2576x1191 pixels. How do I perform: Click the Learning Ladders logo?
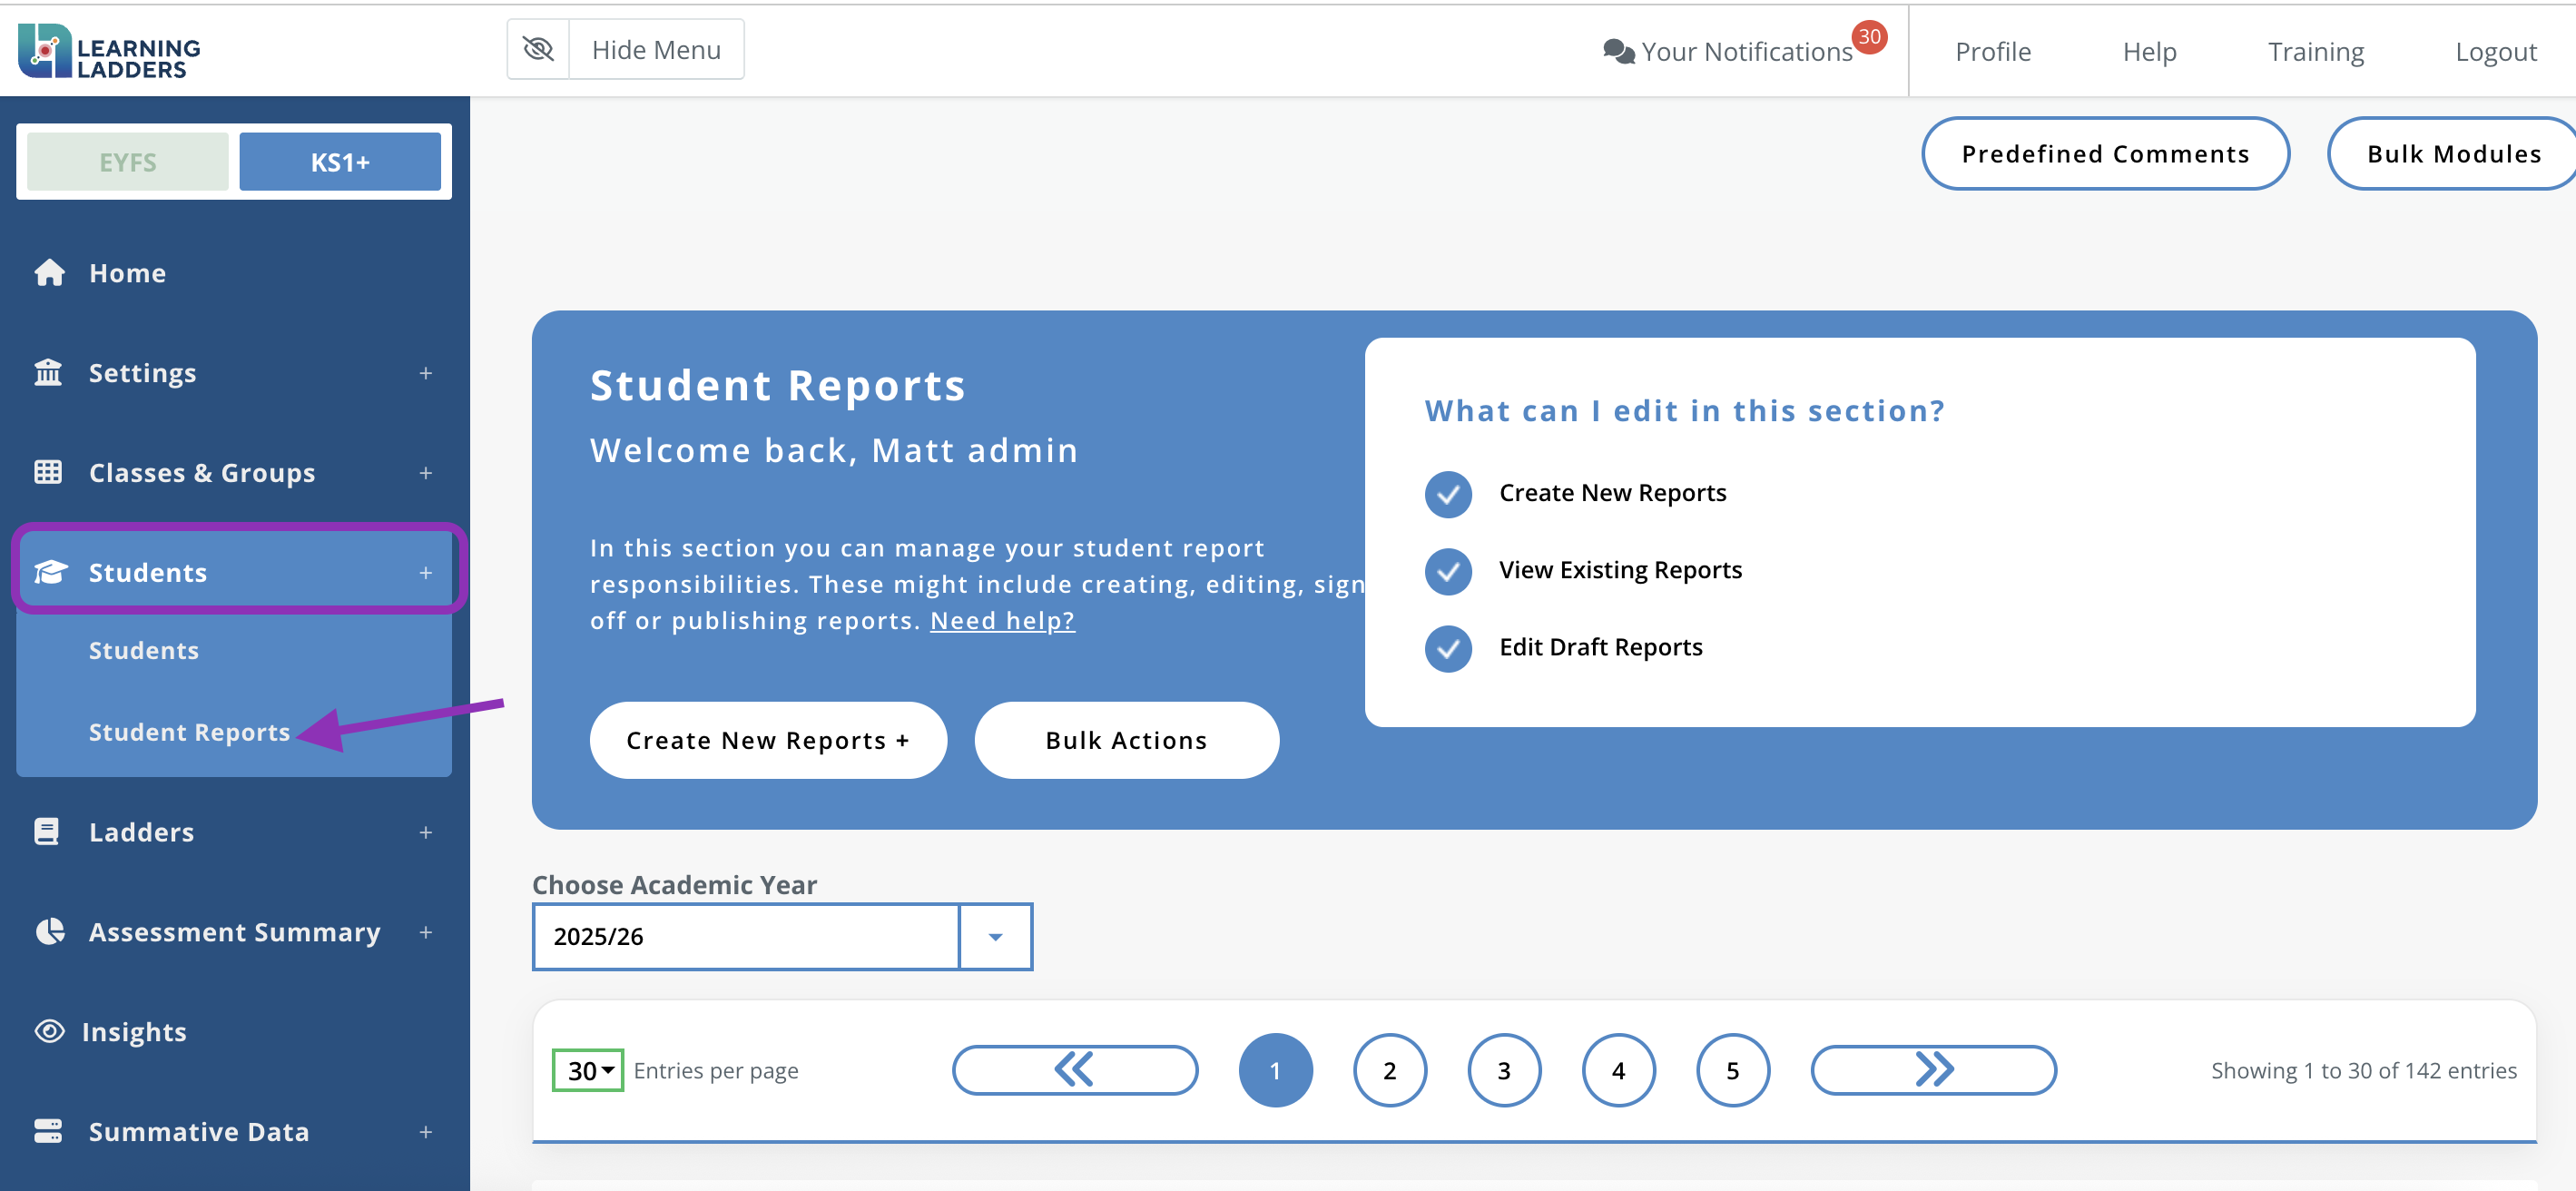pos(109,51)
